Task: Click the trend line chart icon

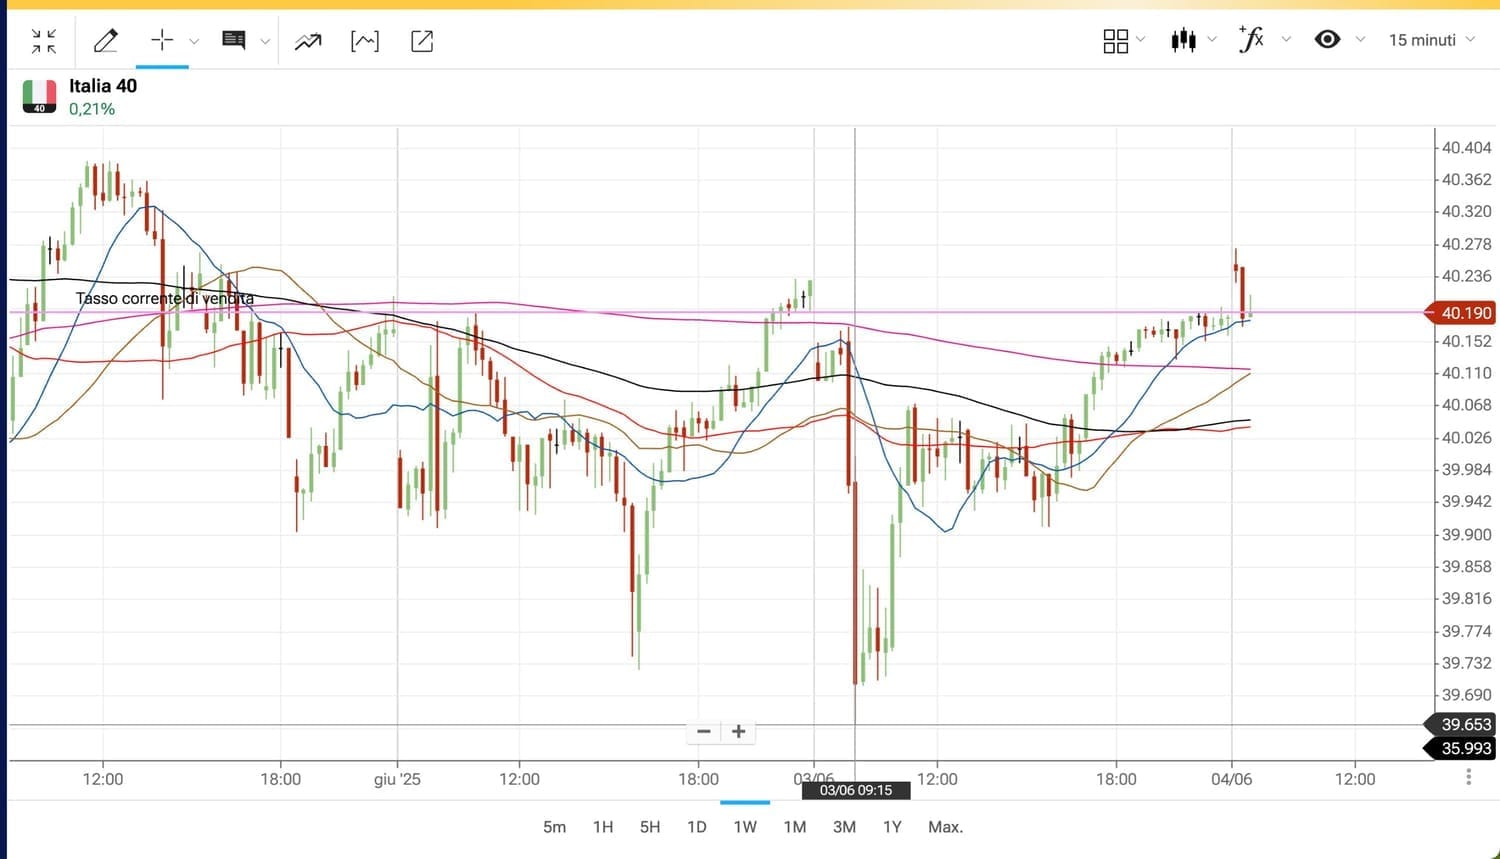Action: pyautogui.click(x=308, y=41)
